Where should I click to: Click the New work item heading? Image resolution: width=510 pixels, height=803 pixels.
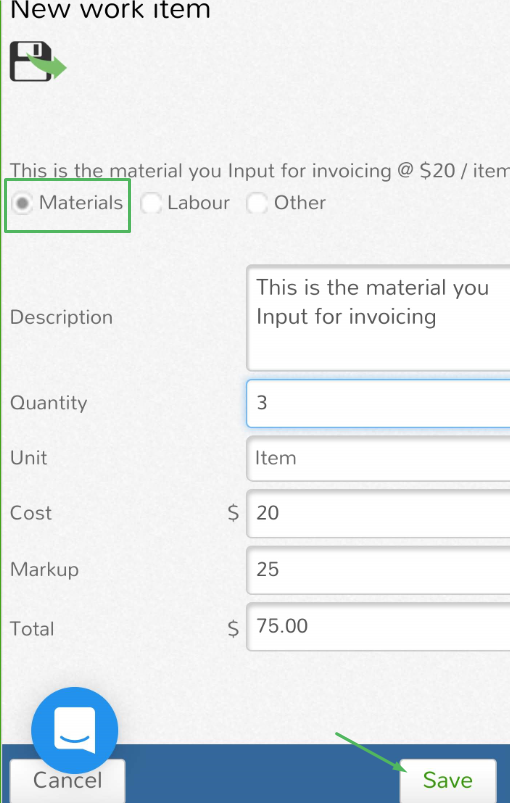tap(110, 9)
